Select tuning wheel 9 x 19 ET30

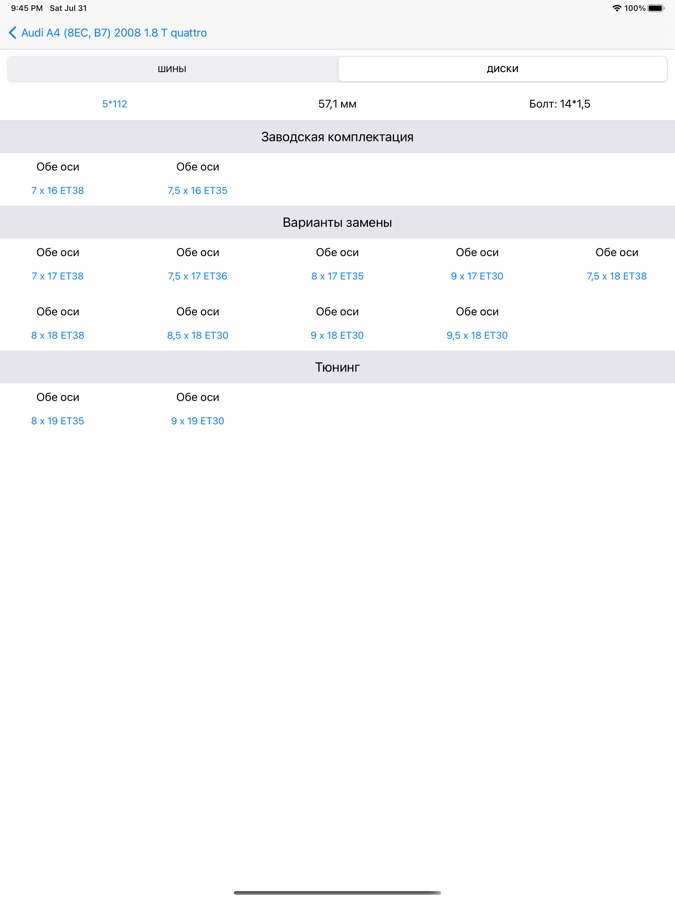tap(197, 421)
